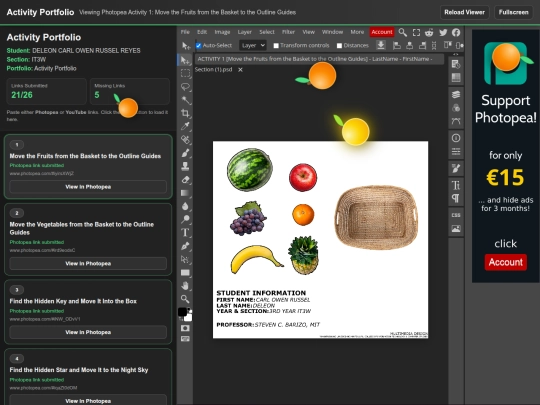The image size is (540, 405).
Task: Open the File menu
Action: click(185, 32)
